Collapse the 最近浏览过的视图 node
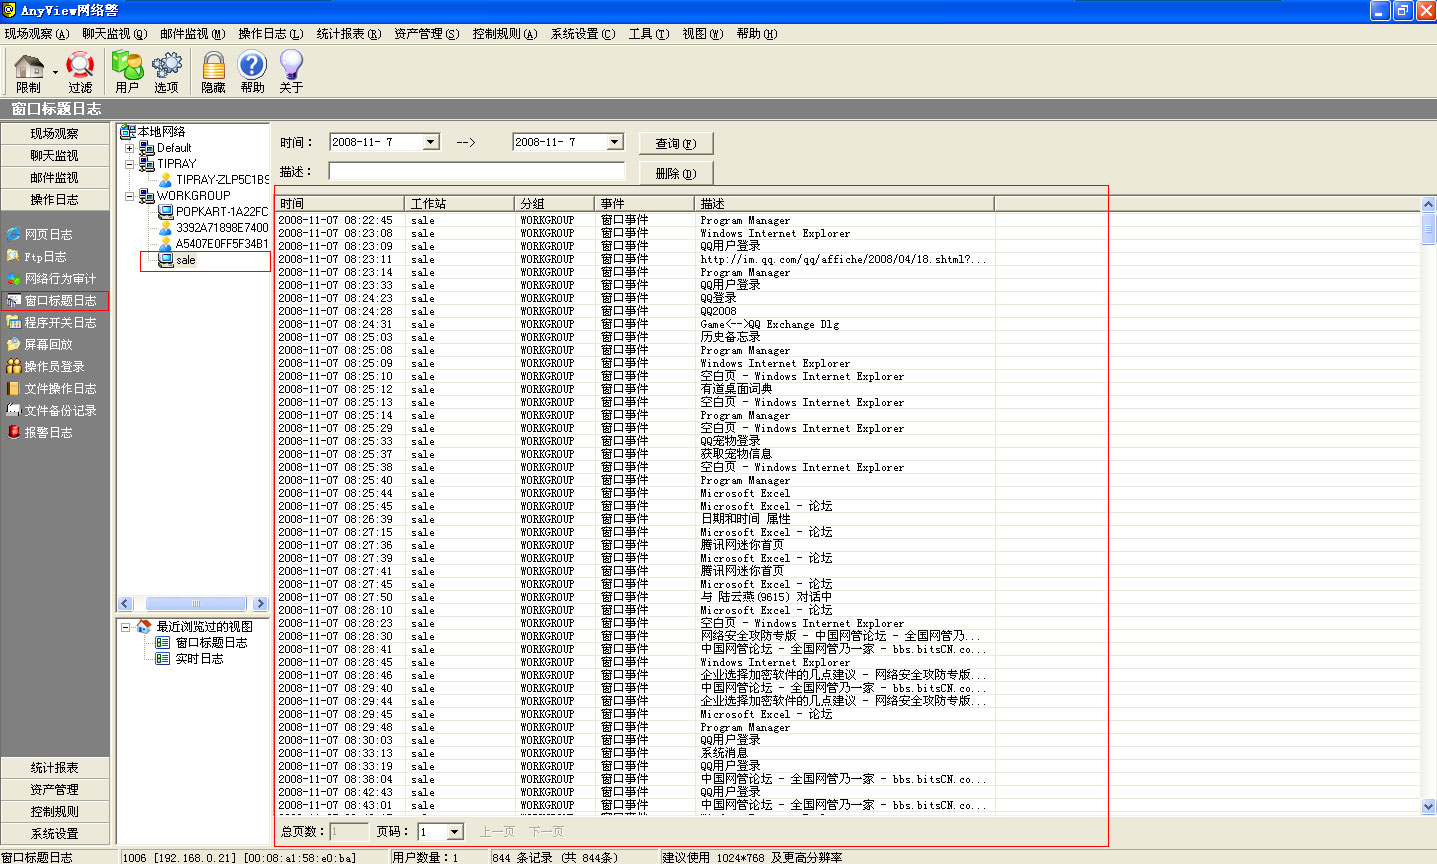The width and height of the screenshot is (1437, 864). click(x=126, y=627)
